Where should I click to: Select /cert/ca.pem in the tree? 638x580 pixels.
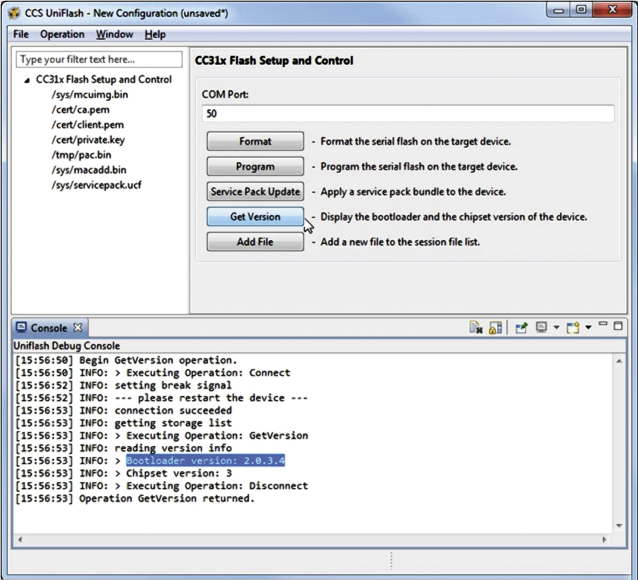(80, 109)
